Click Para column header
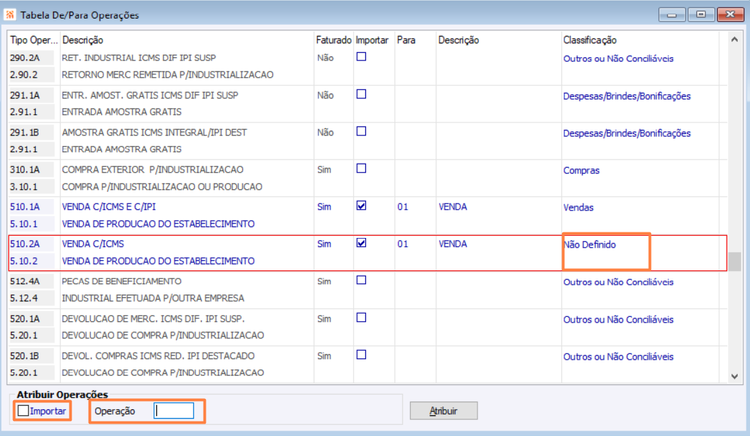This screenshot has width=750, height=436. point(406,40)
